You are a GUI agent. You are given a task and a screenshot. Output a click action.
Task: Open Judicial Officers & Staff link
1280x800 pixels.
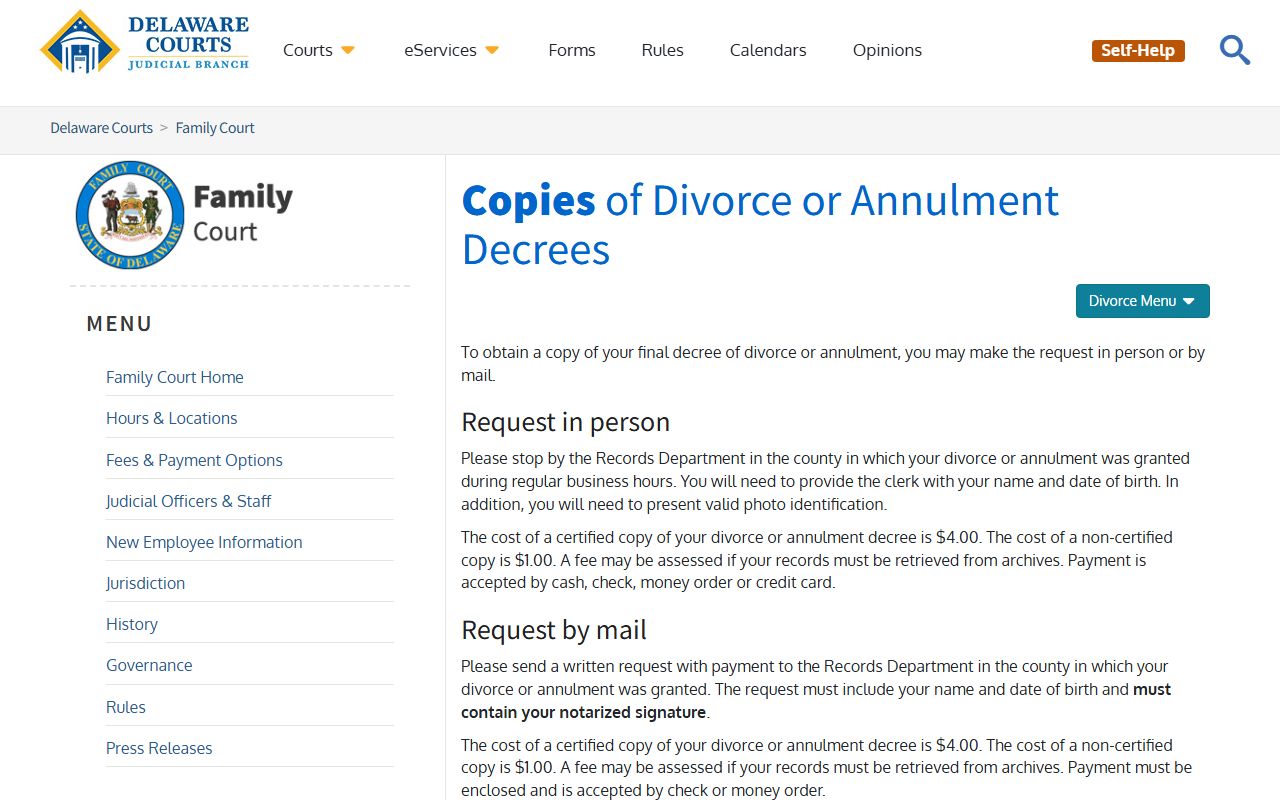(x=189, y=501)
